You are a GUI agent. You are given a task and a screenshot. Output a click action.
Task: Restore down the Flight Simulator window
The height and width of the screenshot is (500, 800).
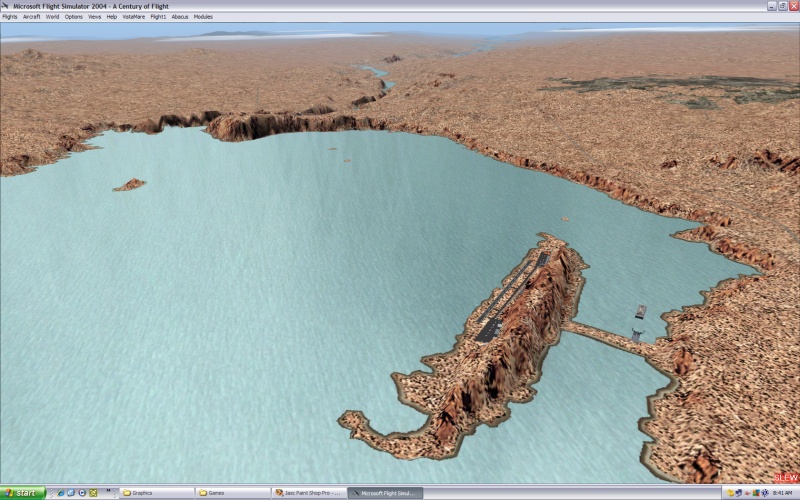tap(782, 6)
